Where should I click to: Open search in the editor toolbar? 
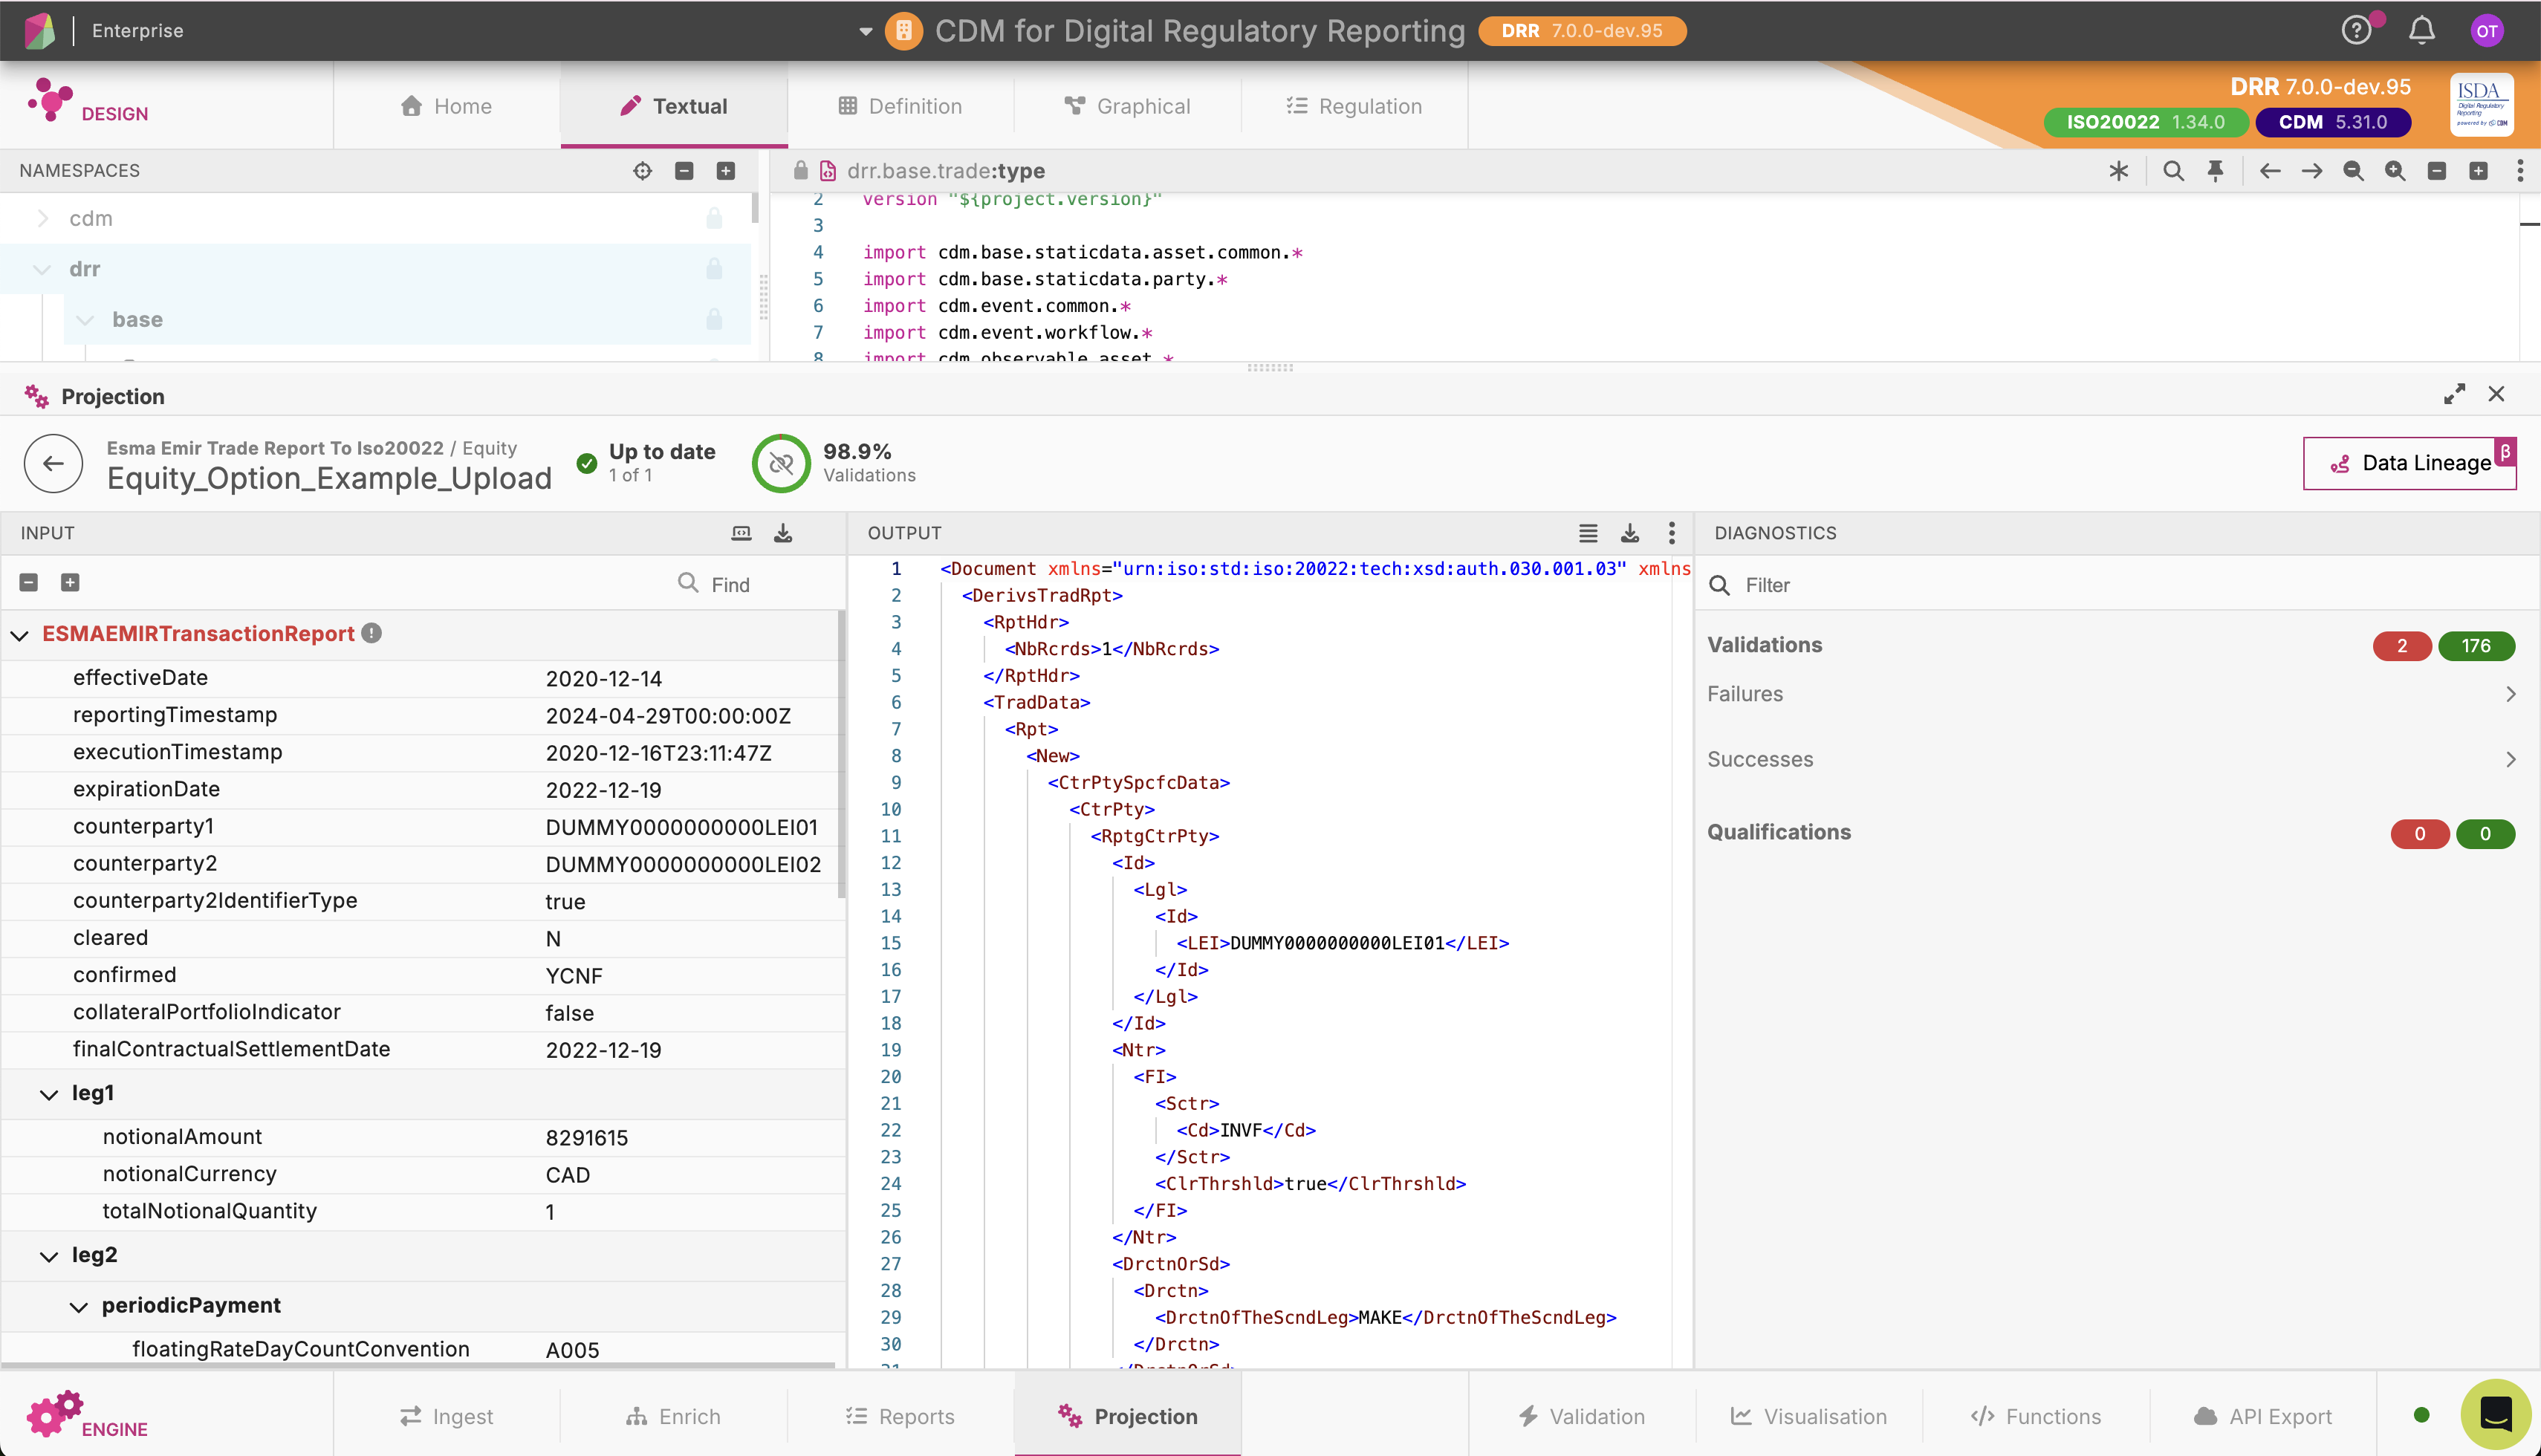pos(2173,171)
